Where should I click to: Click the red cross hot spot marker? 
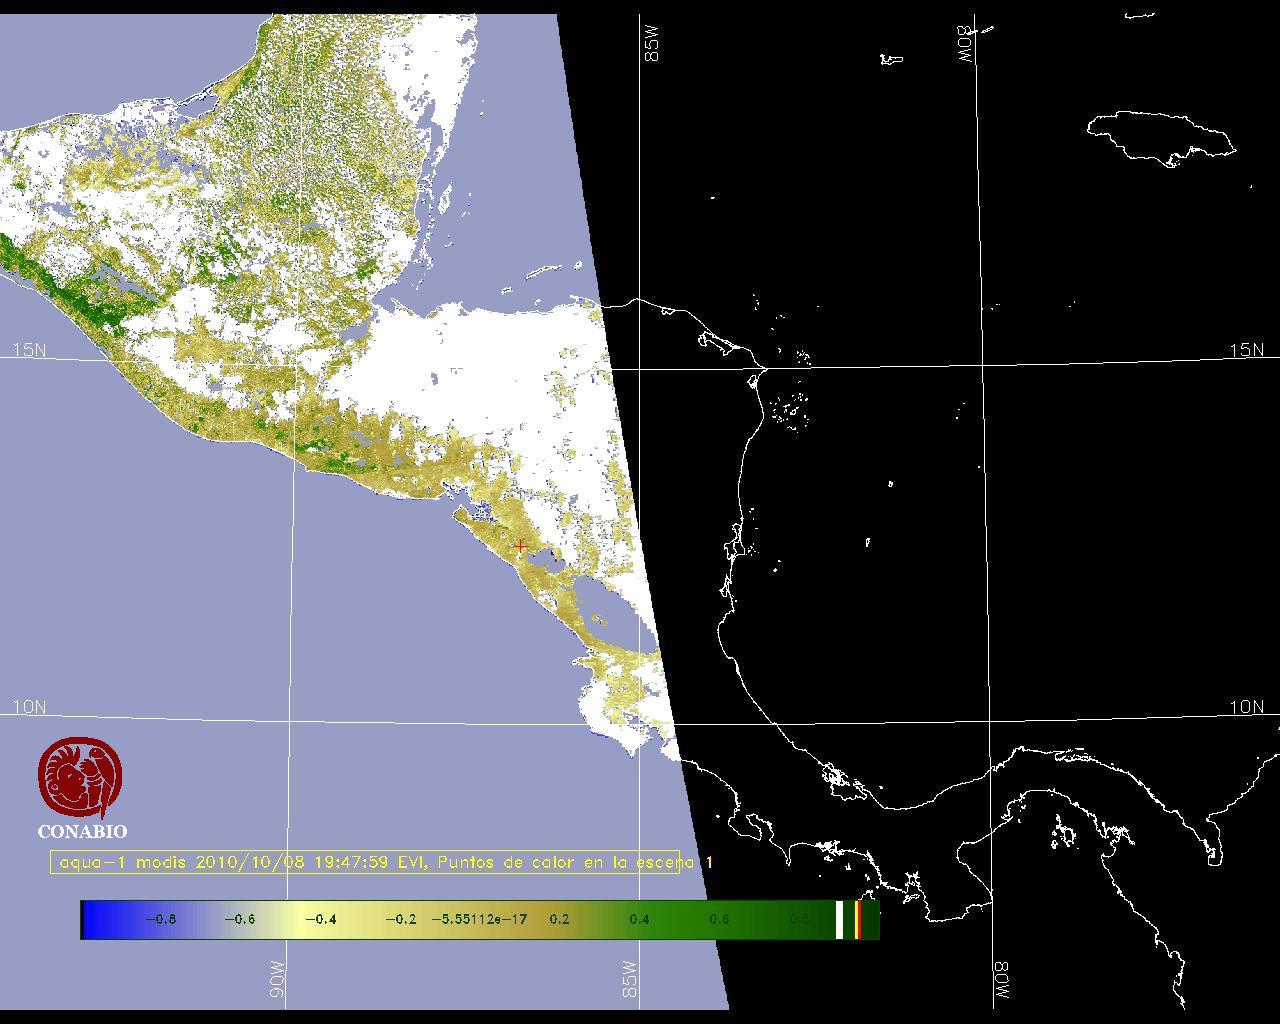(x=520, y=546)
